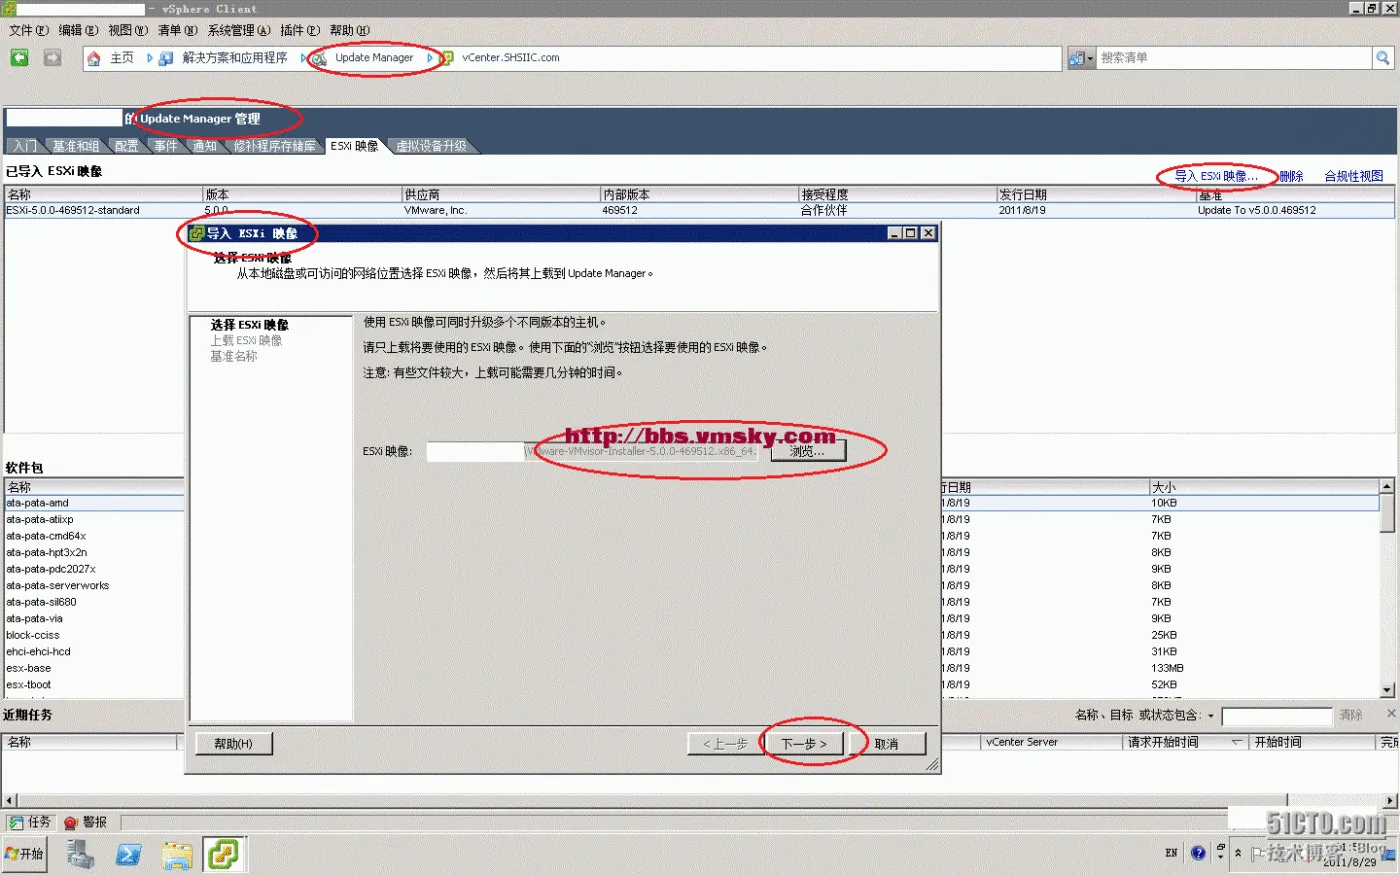1400x875 pixels.
Task: Sort by 发行日期 column header
Action: coord(1095,194)
